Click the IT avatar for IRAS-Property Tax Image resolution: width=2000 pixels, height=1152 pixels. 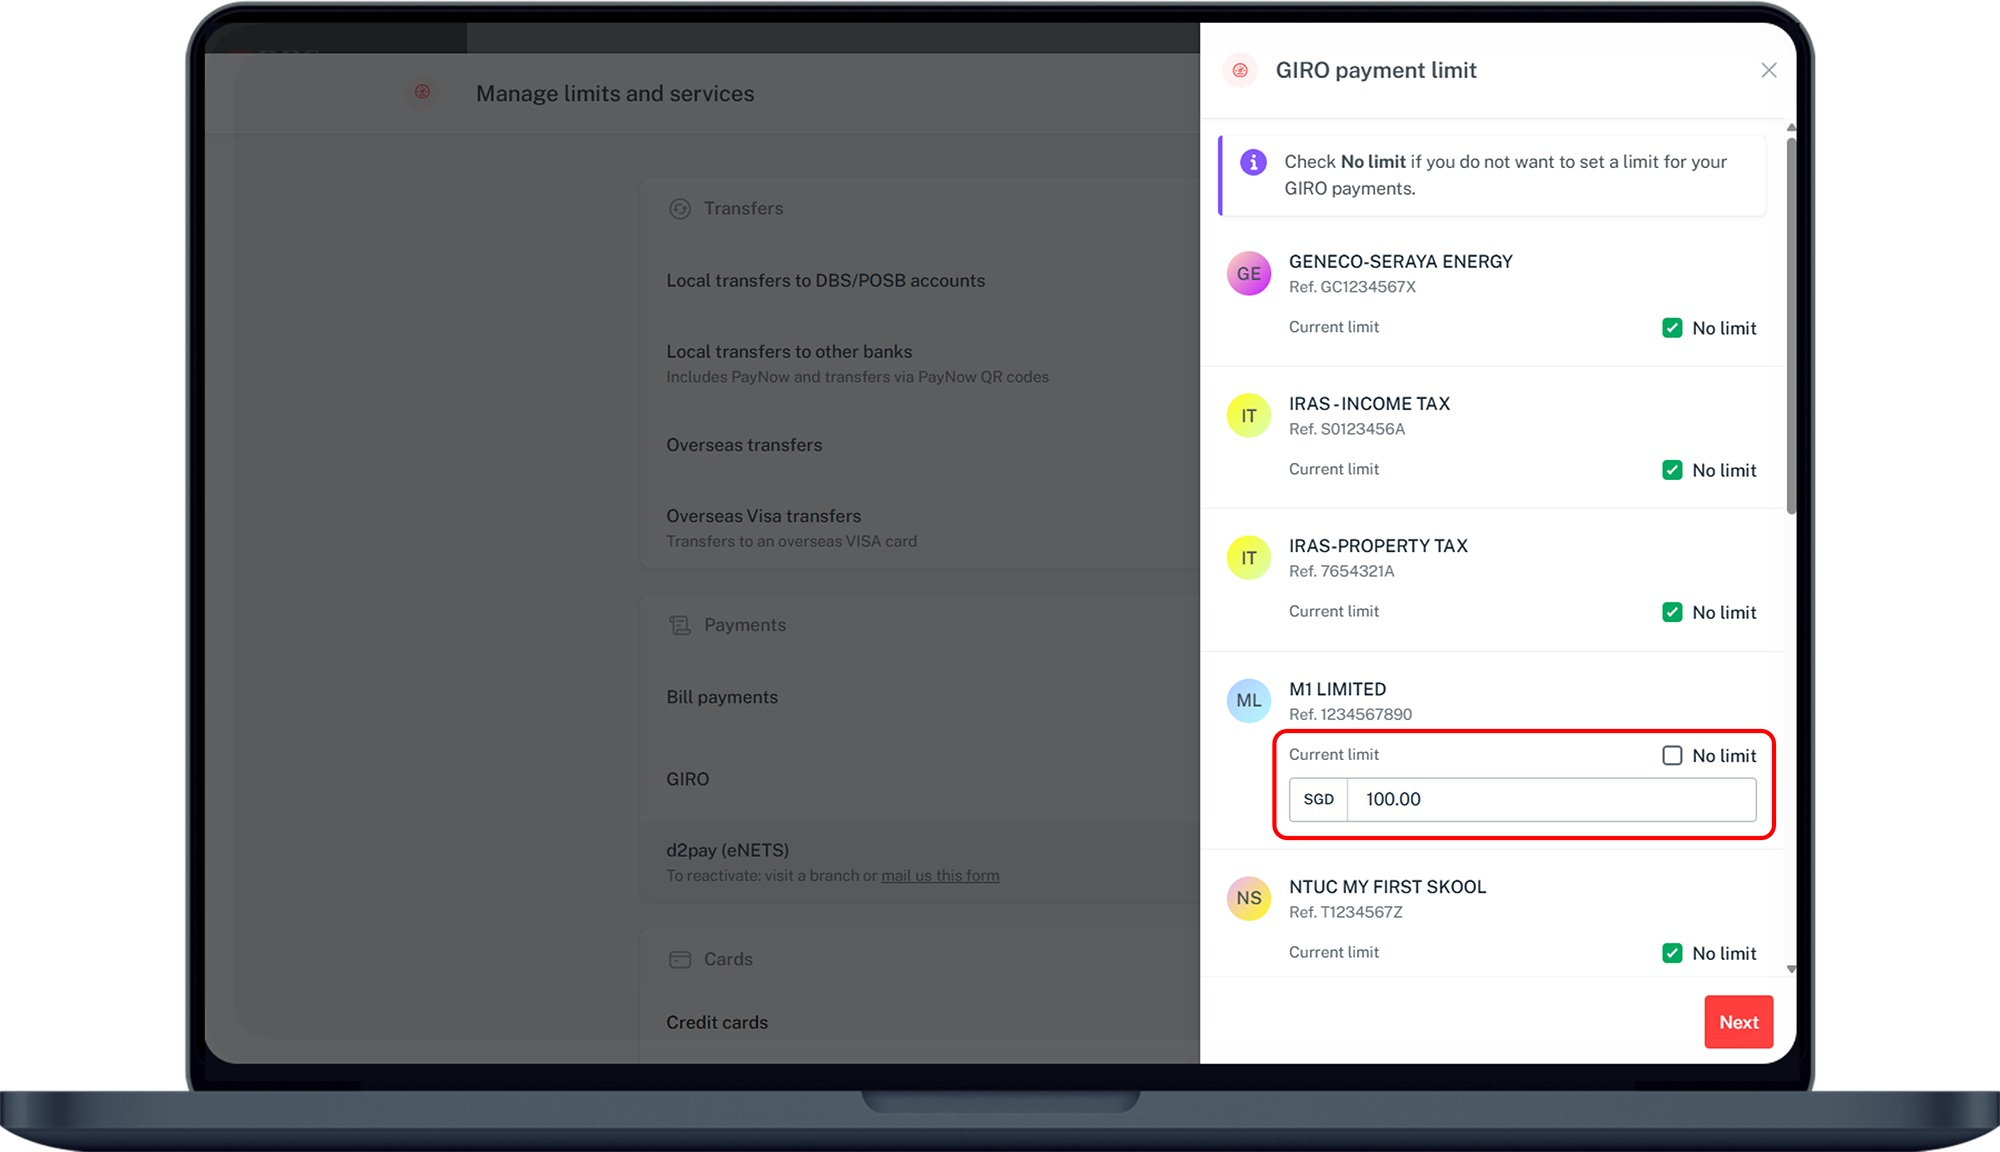coord(1248,558)
